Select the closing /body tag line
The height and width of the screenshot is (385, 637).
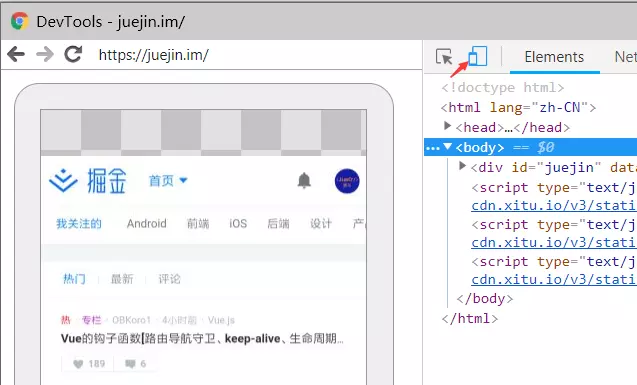[485, 299]
